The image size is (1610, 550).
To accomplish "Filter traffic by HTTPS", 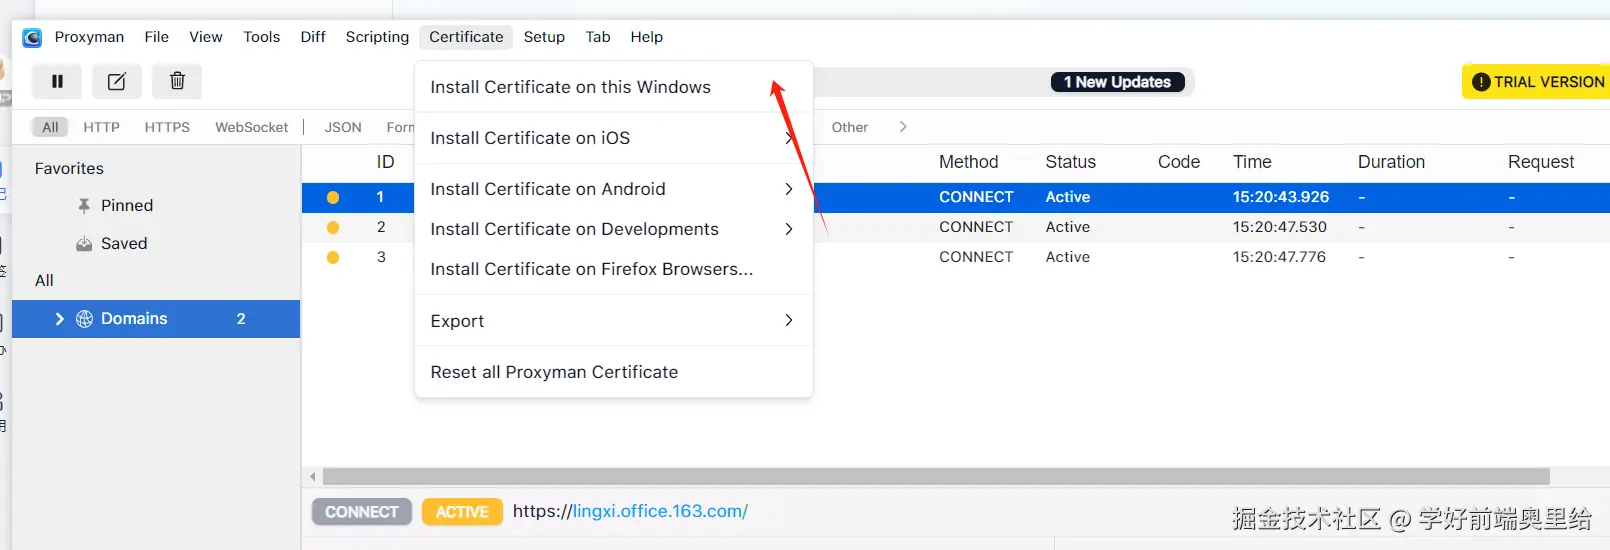I will 167,127.
